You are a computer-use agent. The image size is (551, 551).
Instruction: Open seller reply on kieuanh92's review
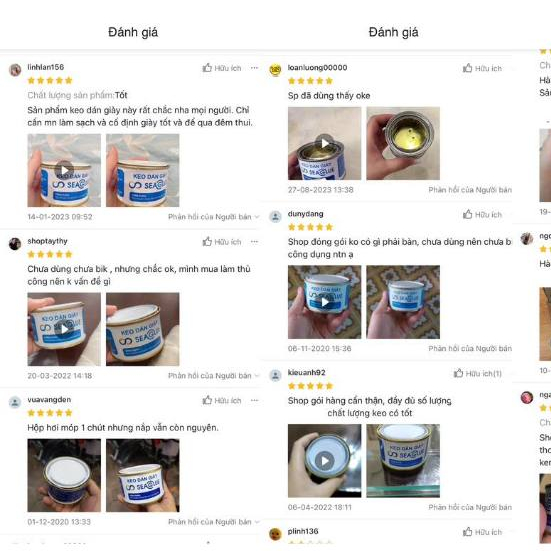pos(470,507)
